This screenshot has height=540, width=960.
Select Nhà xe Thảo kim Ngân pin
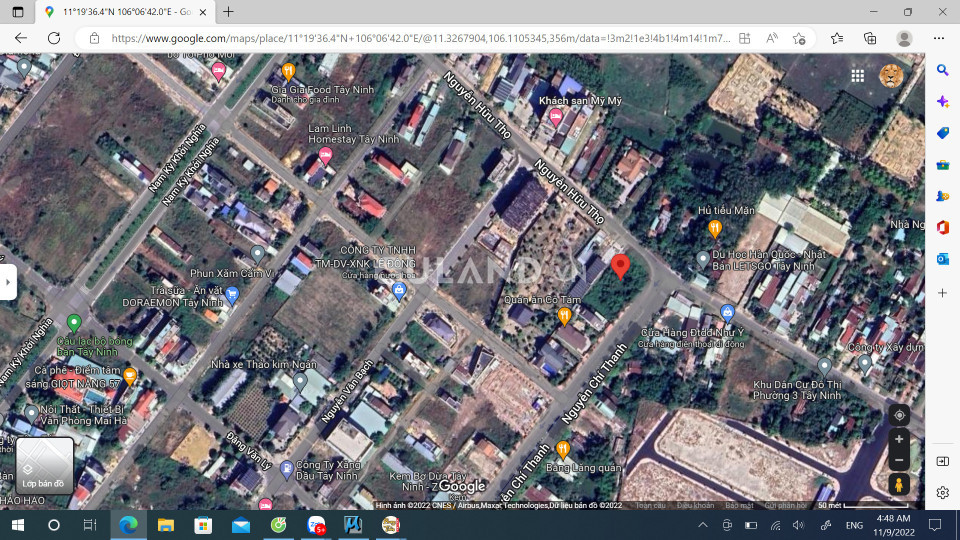click(x=299, y=382)
